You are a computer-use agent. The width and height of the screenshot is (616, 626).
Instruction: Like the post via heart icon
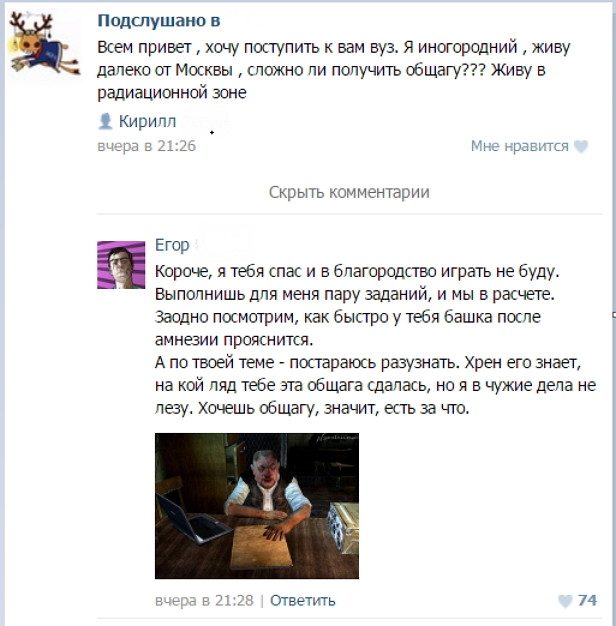tap(581, 147)
